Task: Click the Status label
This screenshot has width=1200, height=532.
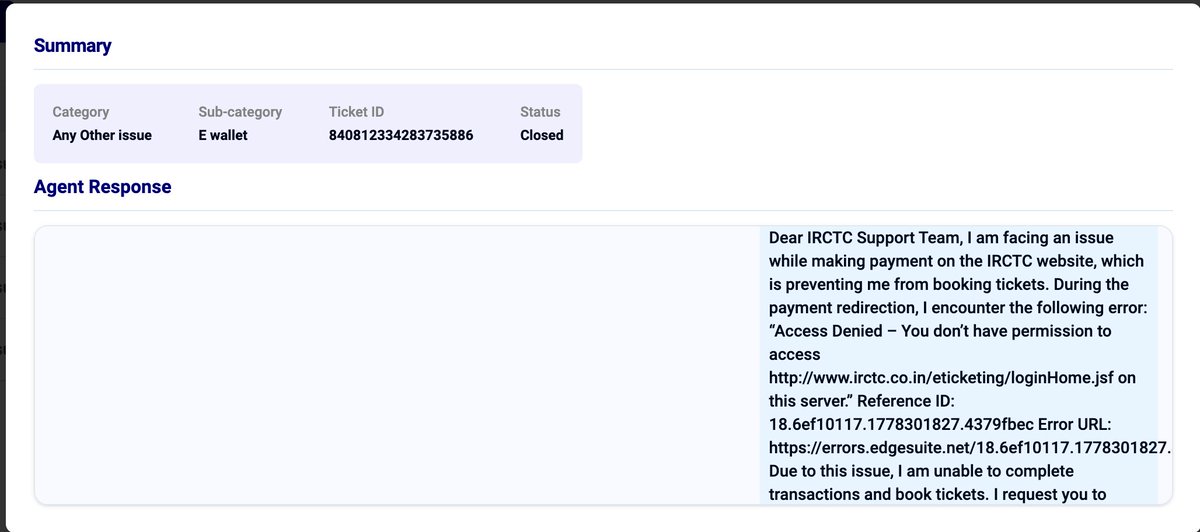Action: (540, 112)
